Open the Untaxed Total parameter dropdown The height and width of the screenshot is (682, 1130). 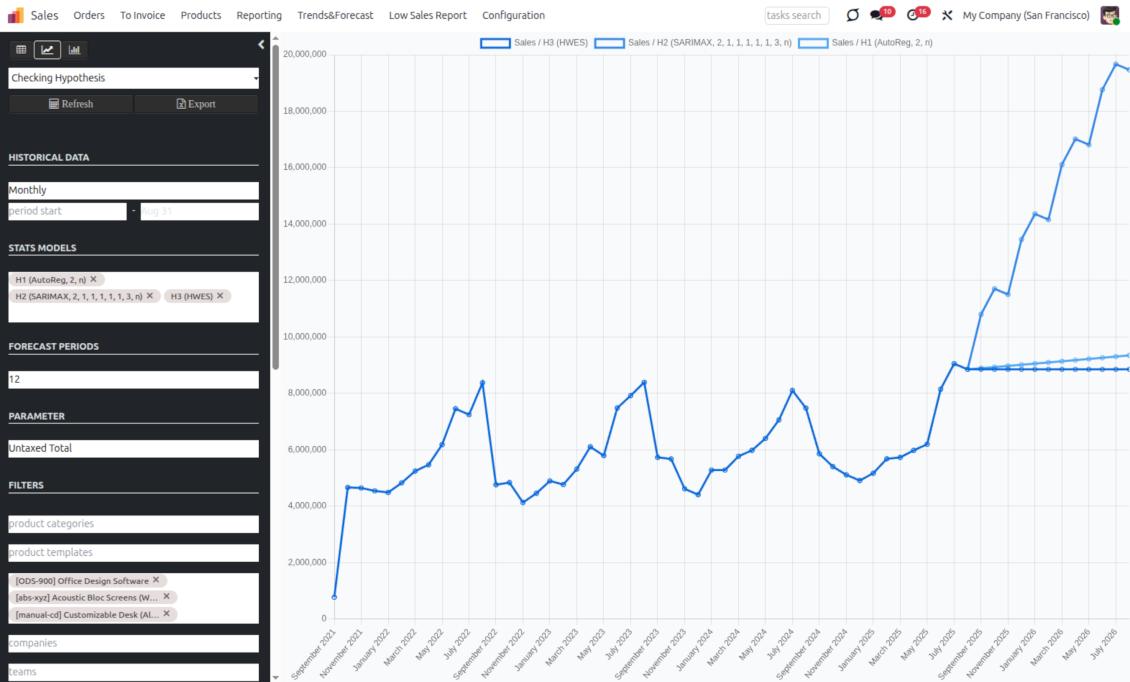coord(133,448)
